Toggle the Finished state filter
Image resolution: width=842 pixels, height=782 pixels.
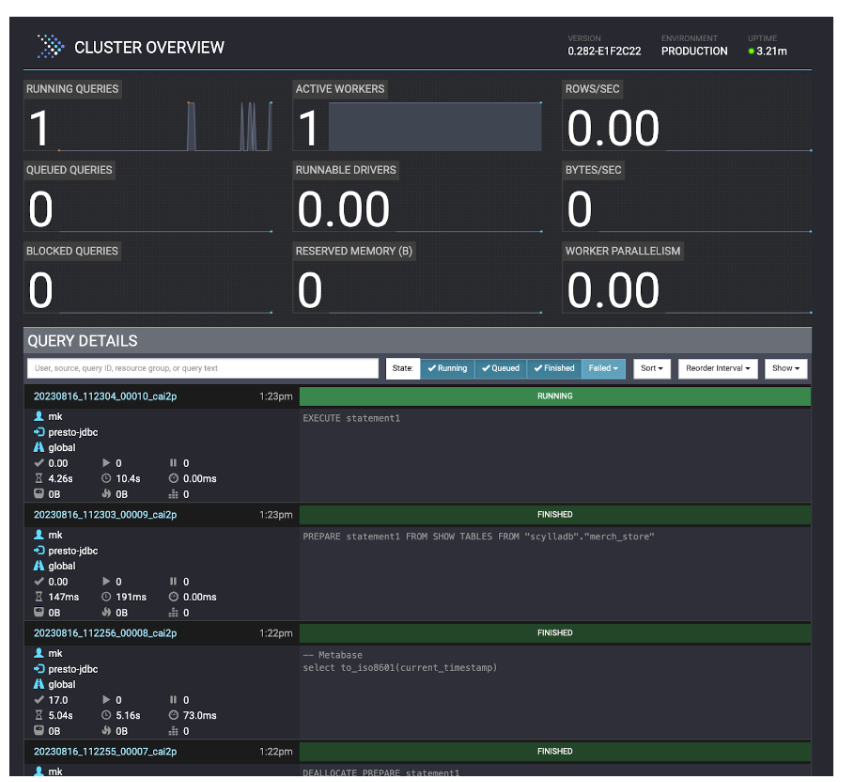click(x=554, y=368)
